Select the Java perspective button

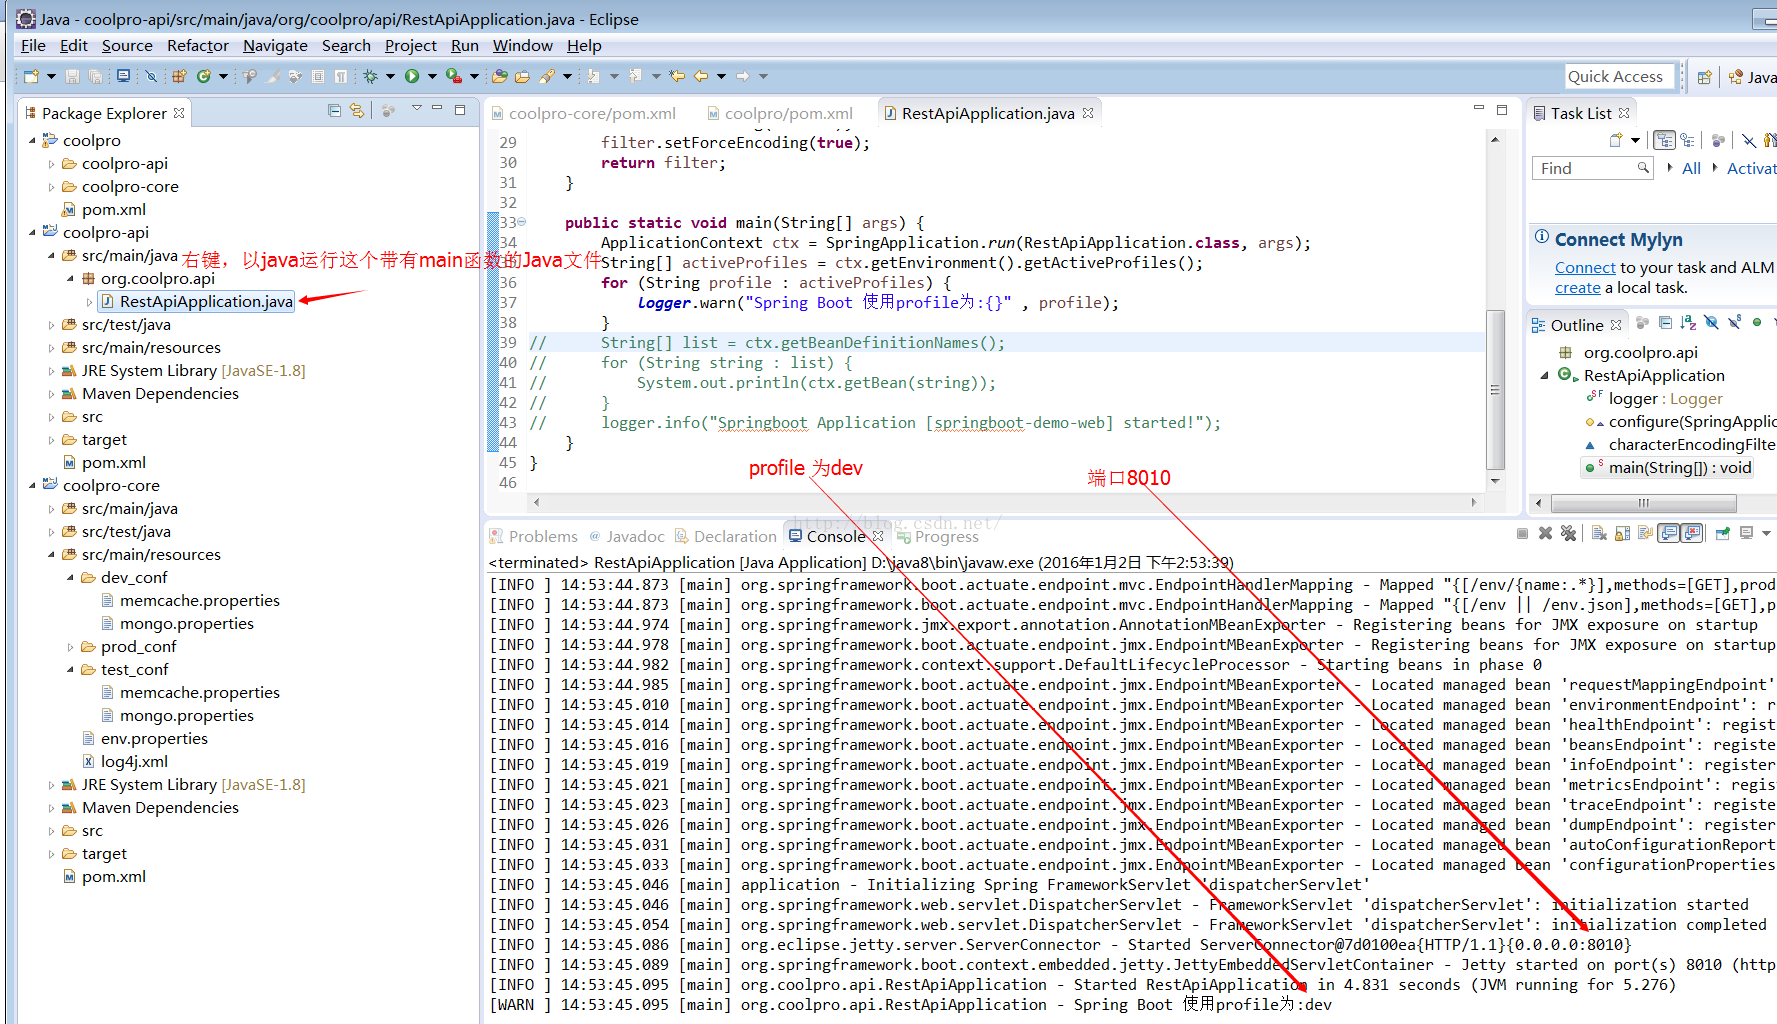tap(1753, 77)
